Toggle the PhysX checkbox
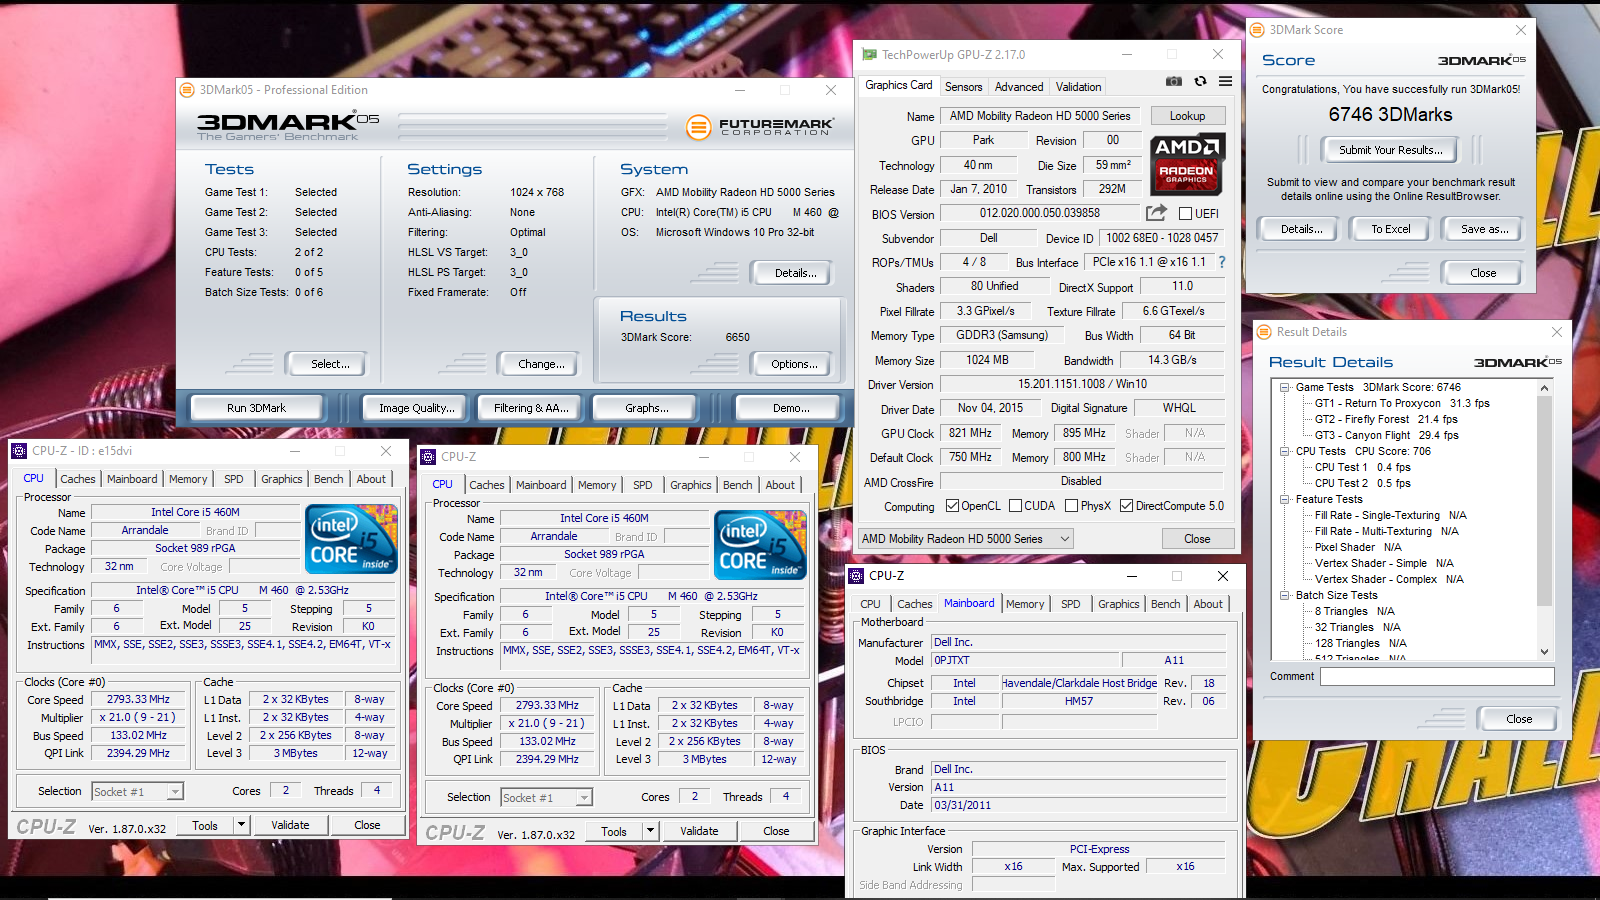This screenshot has height=900, width=1600. pos(1072,506)
